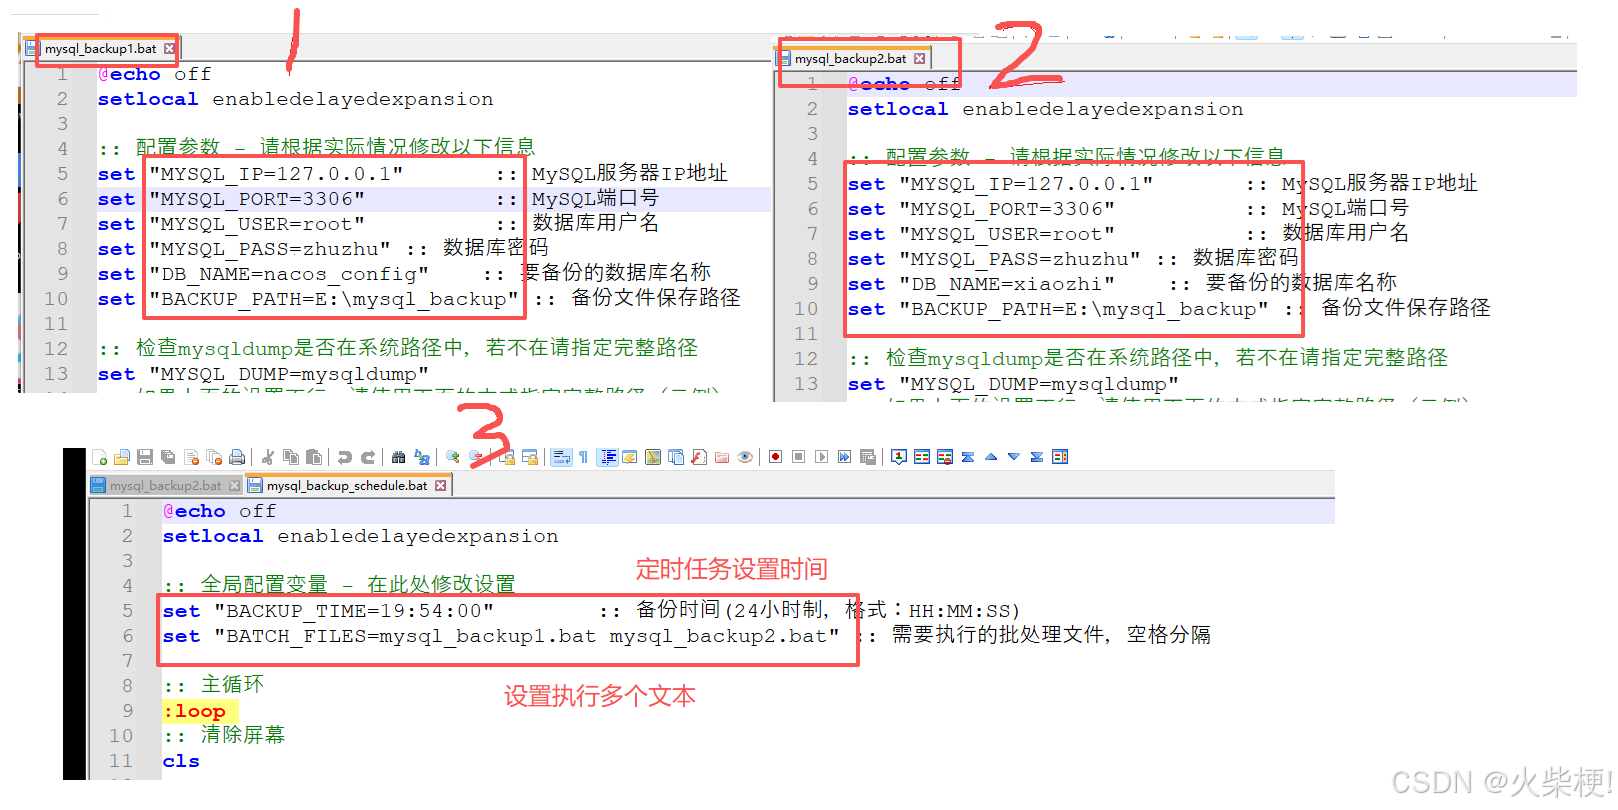Toggle Word Wrap in the toolbar
The image size is (1618, 810).
(561, 457)
